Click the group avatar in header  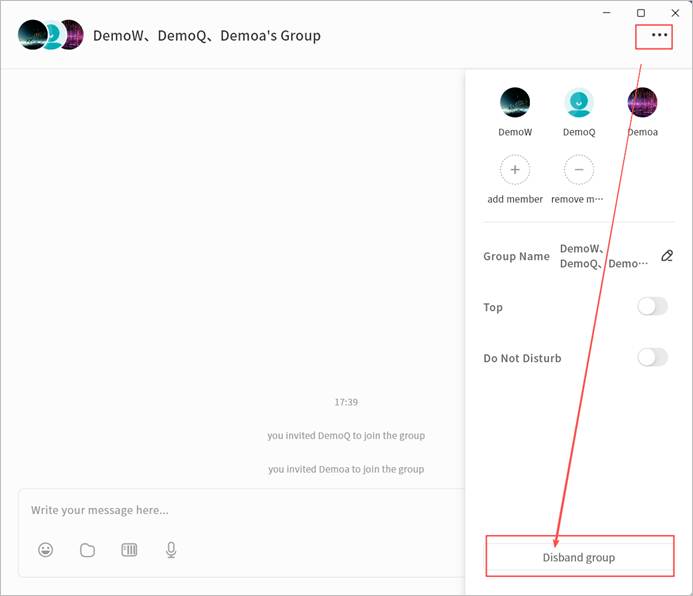pos(50,35)
